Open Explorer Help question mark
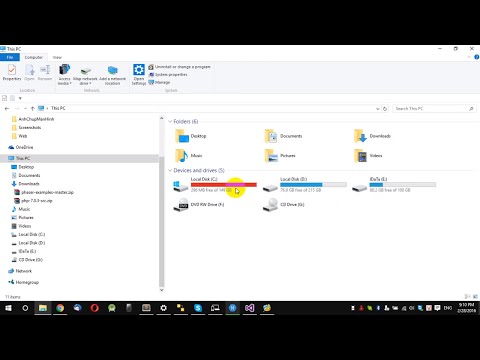The height and width of the screenshot is (360, 480). click(x=476, y=57)
